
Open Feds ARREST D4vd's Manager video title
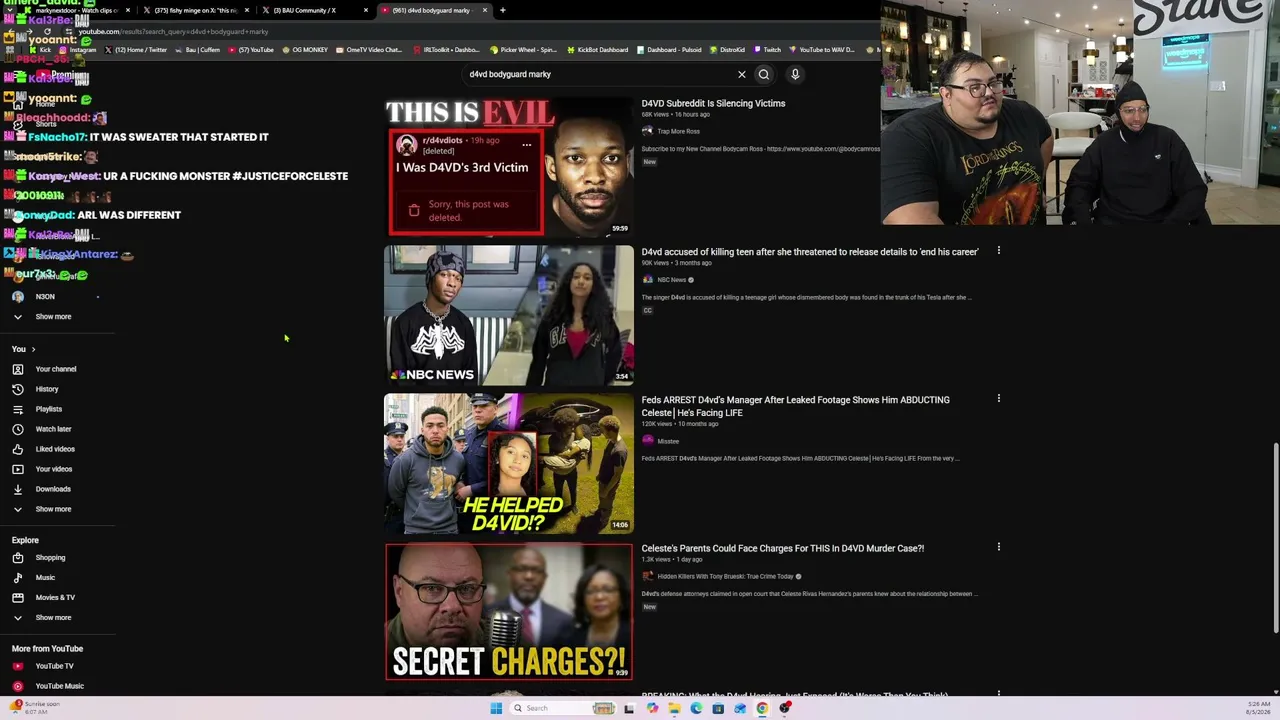pos(796,406)
